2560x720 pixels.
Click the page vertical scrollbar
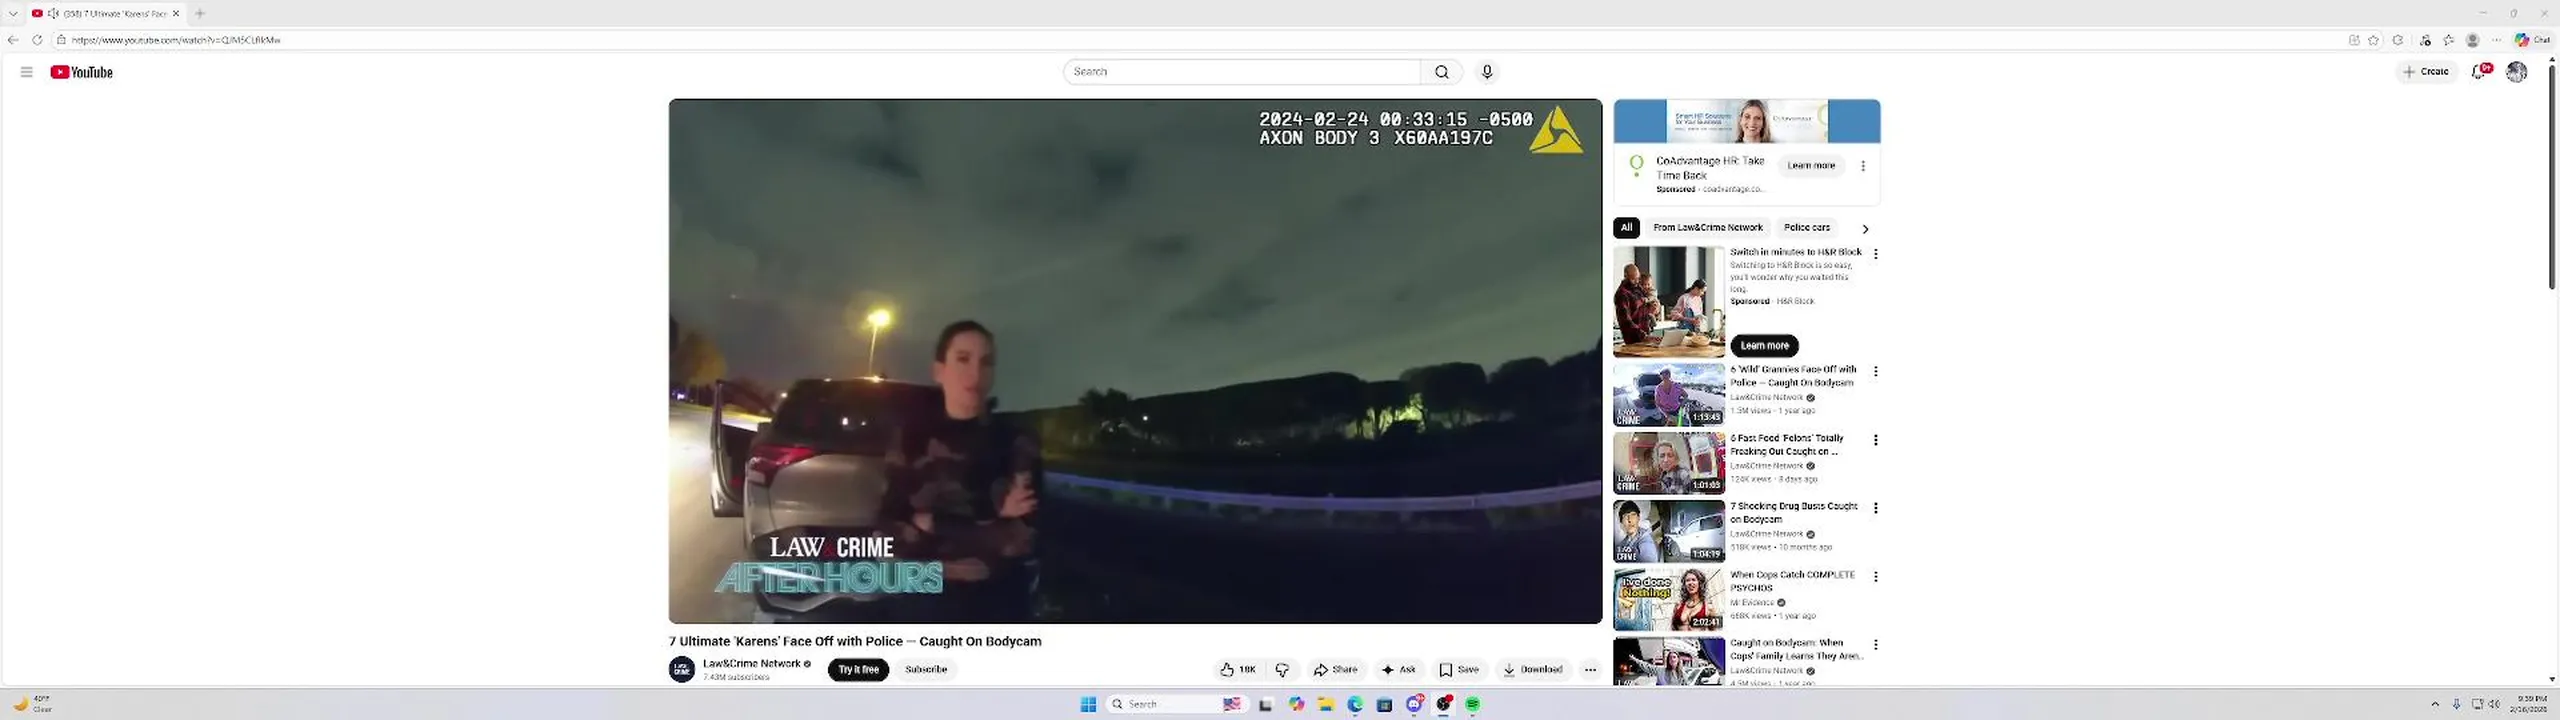pyautogui.click(x=2552, y=178)
